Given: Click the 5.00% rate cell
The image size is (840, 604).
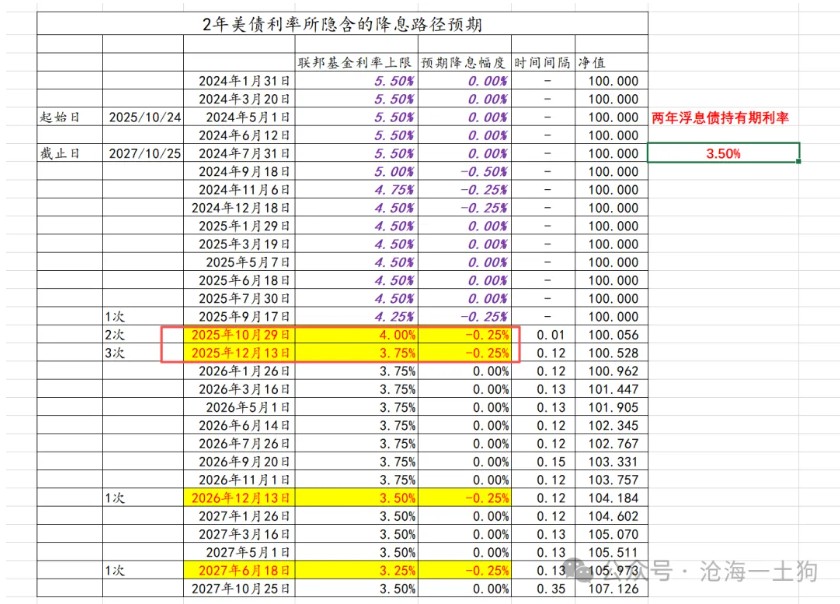Looking at the screenshot, I should [356, 171].
